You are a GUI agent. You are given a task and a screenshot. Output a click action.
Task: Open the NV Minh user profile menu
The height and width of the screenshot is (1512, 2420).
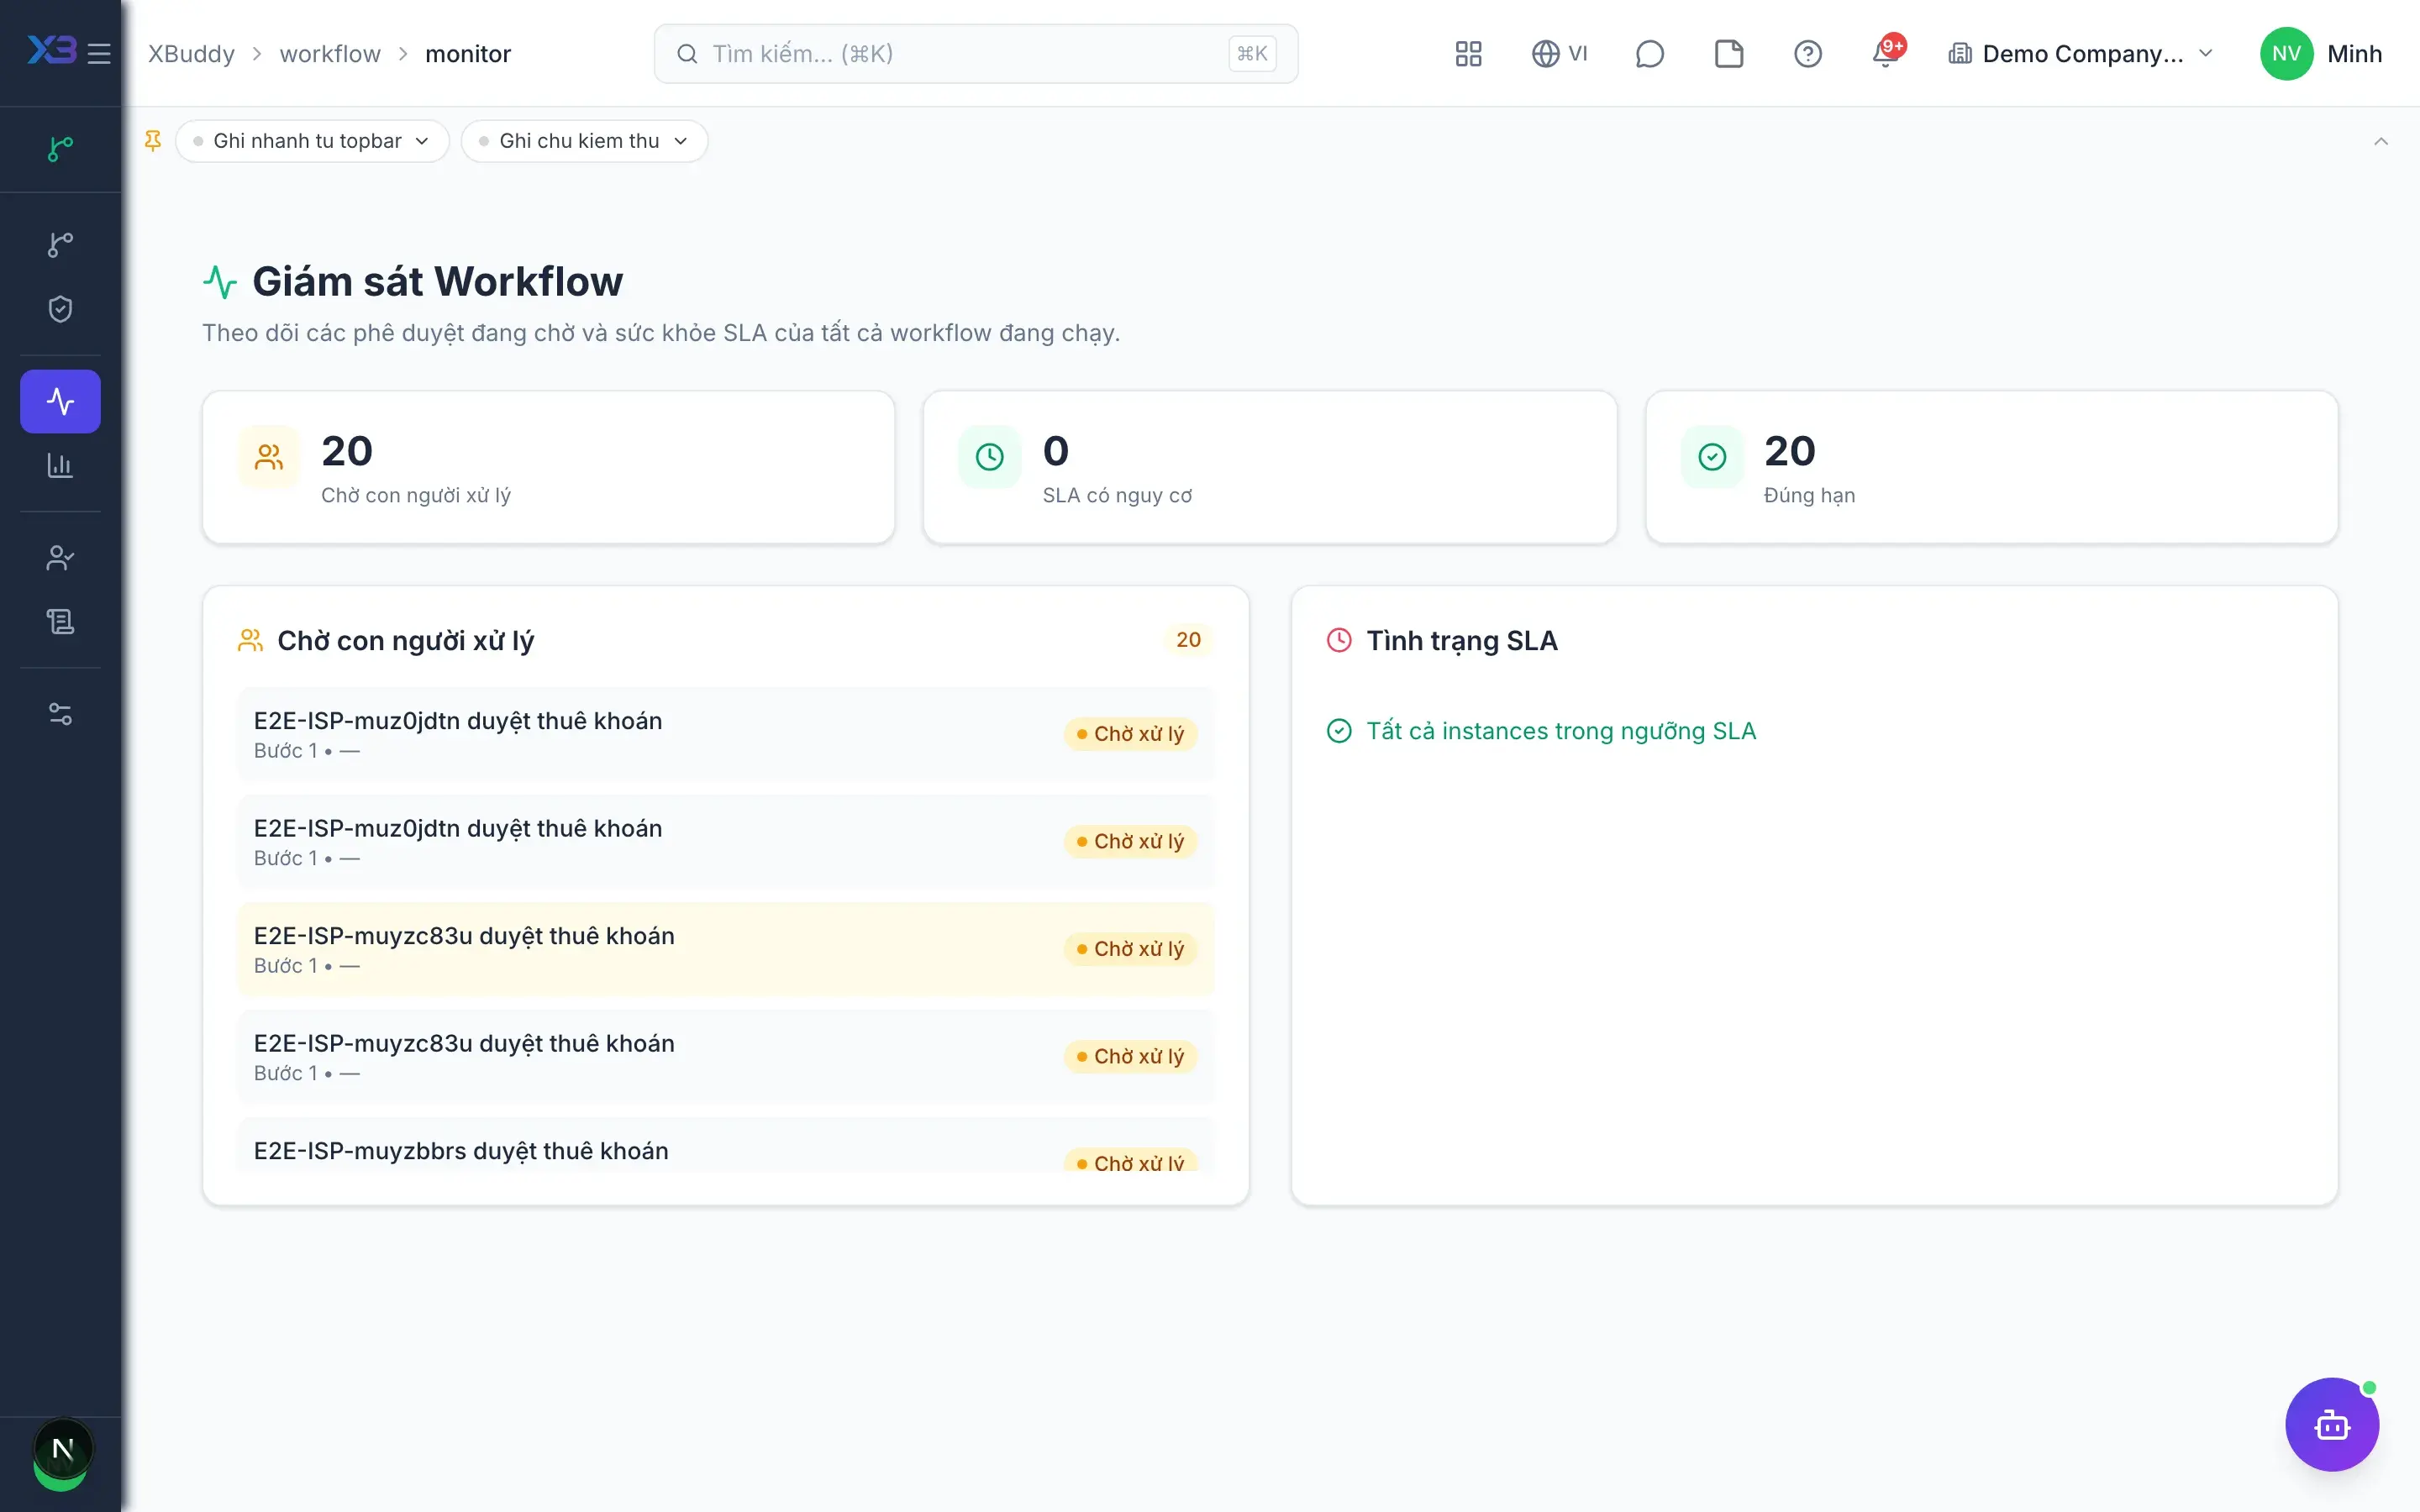(x=2321, y=54)
